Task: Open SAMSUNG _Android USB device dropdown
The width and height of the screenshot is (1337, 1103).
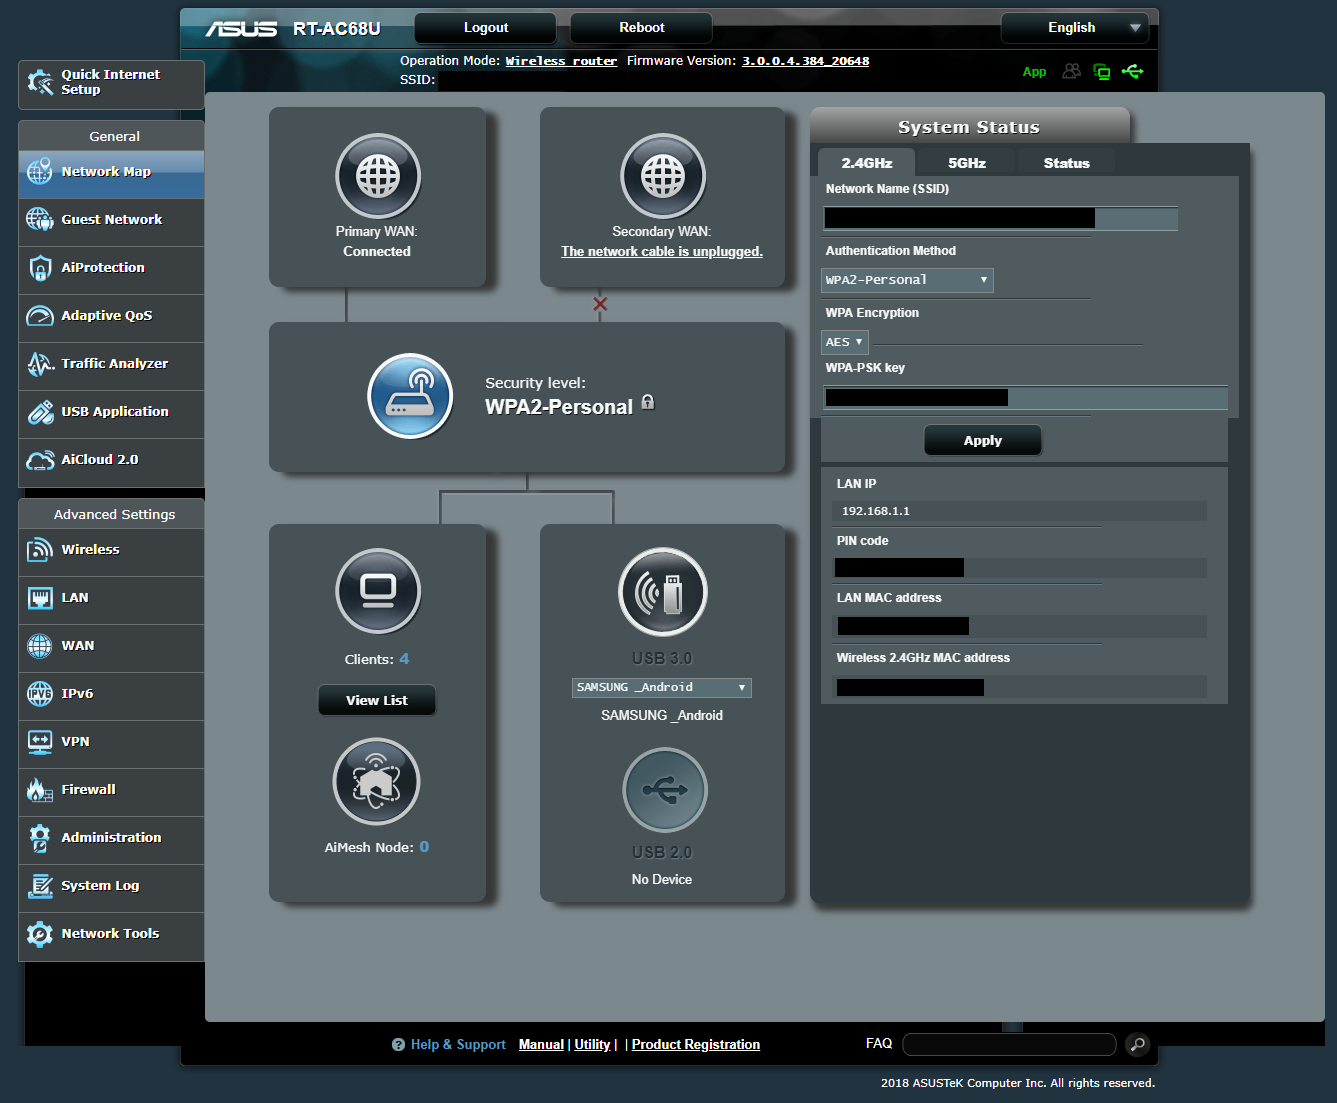Action: click(662, 688)
